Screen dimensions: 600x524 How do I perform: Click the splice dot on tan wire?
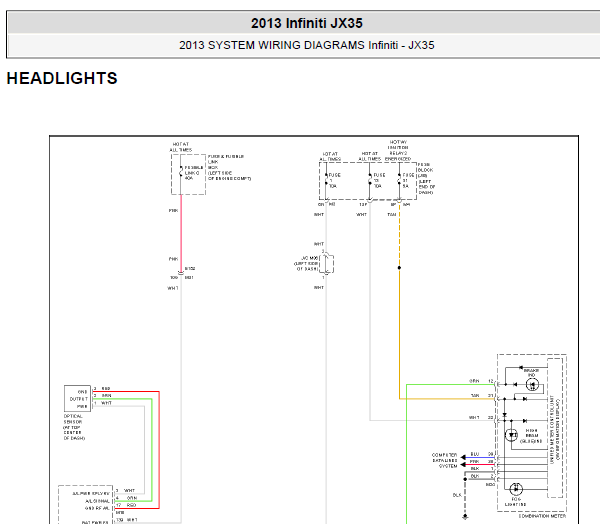[x=399, y=268]
